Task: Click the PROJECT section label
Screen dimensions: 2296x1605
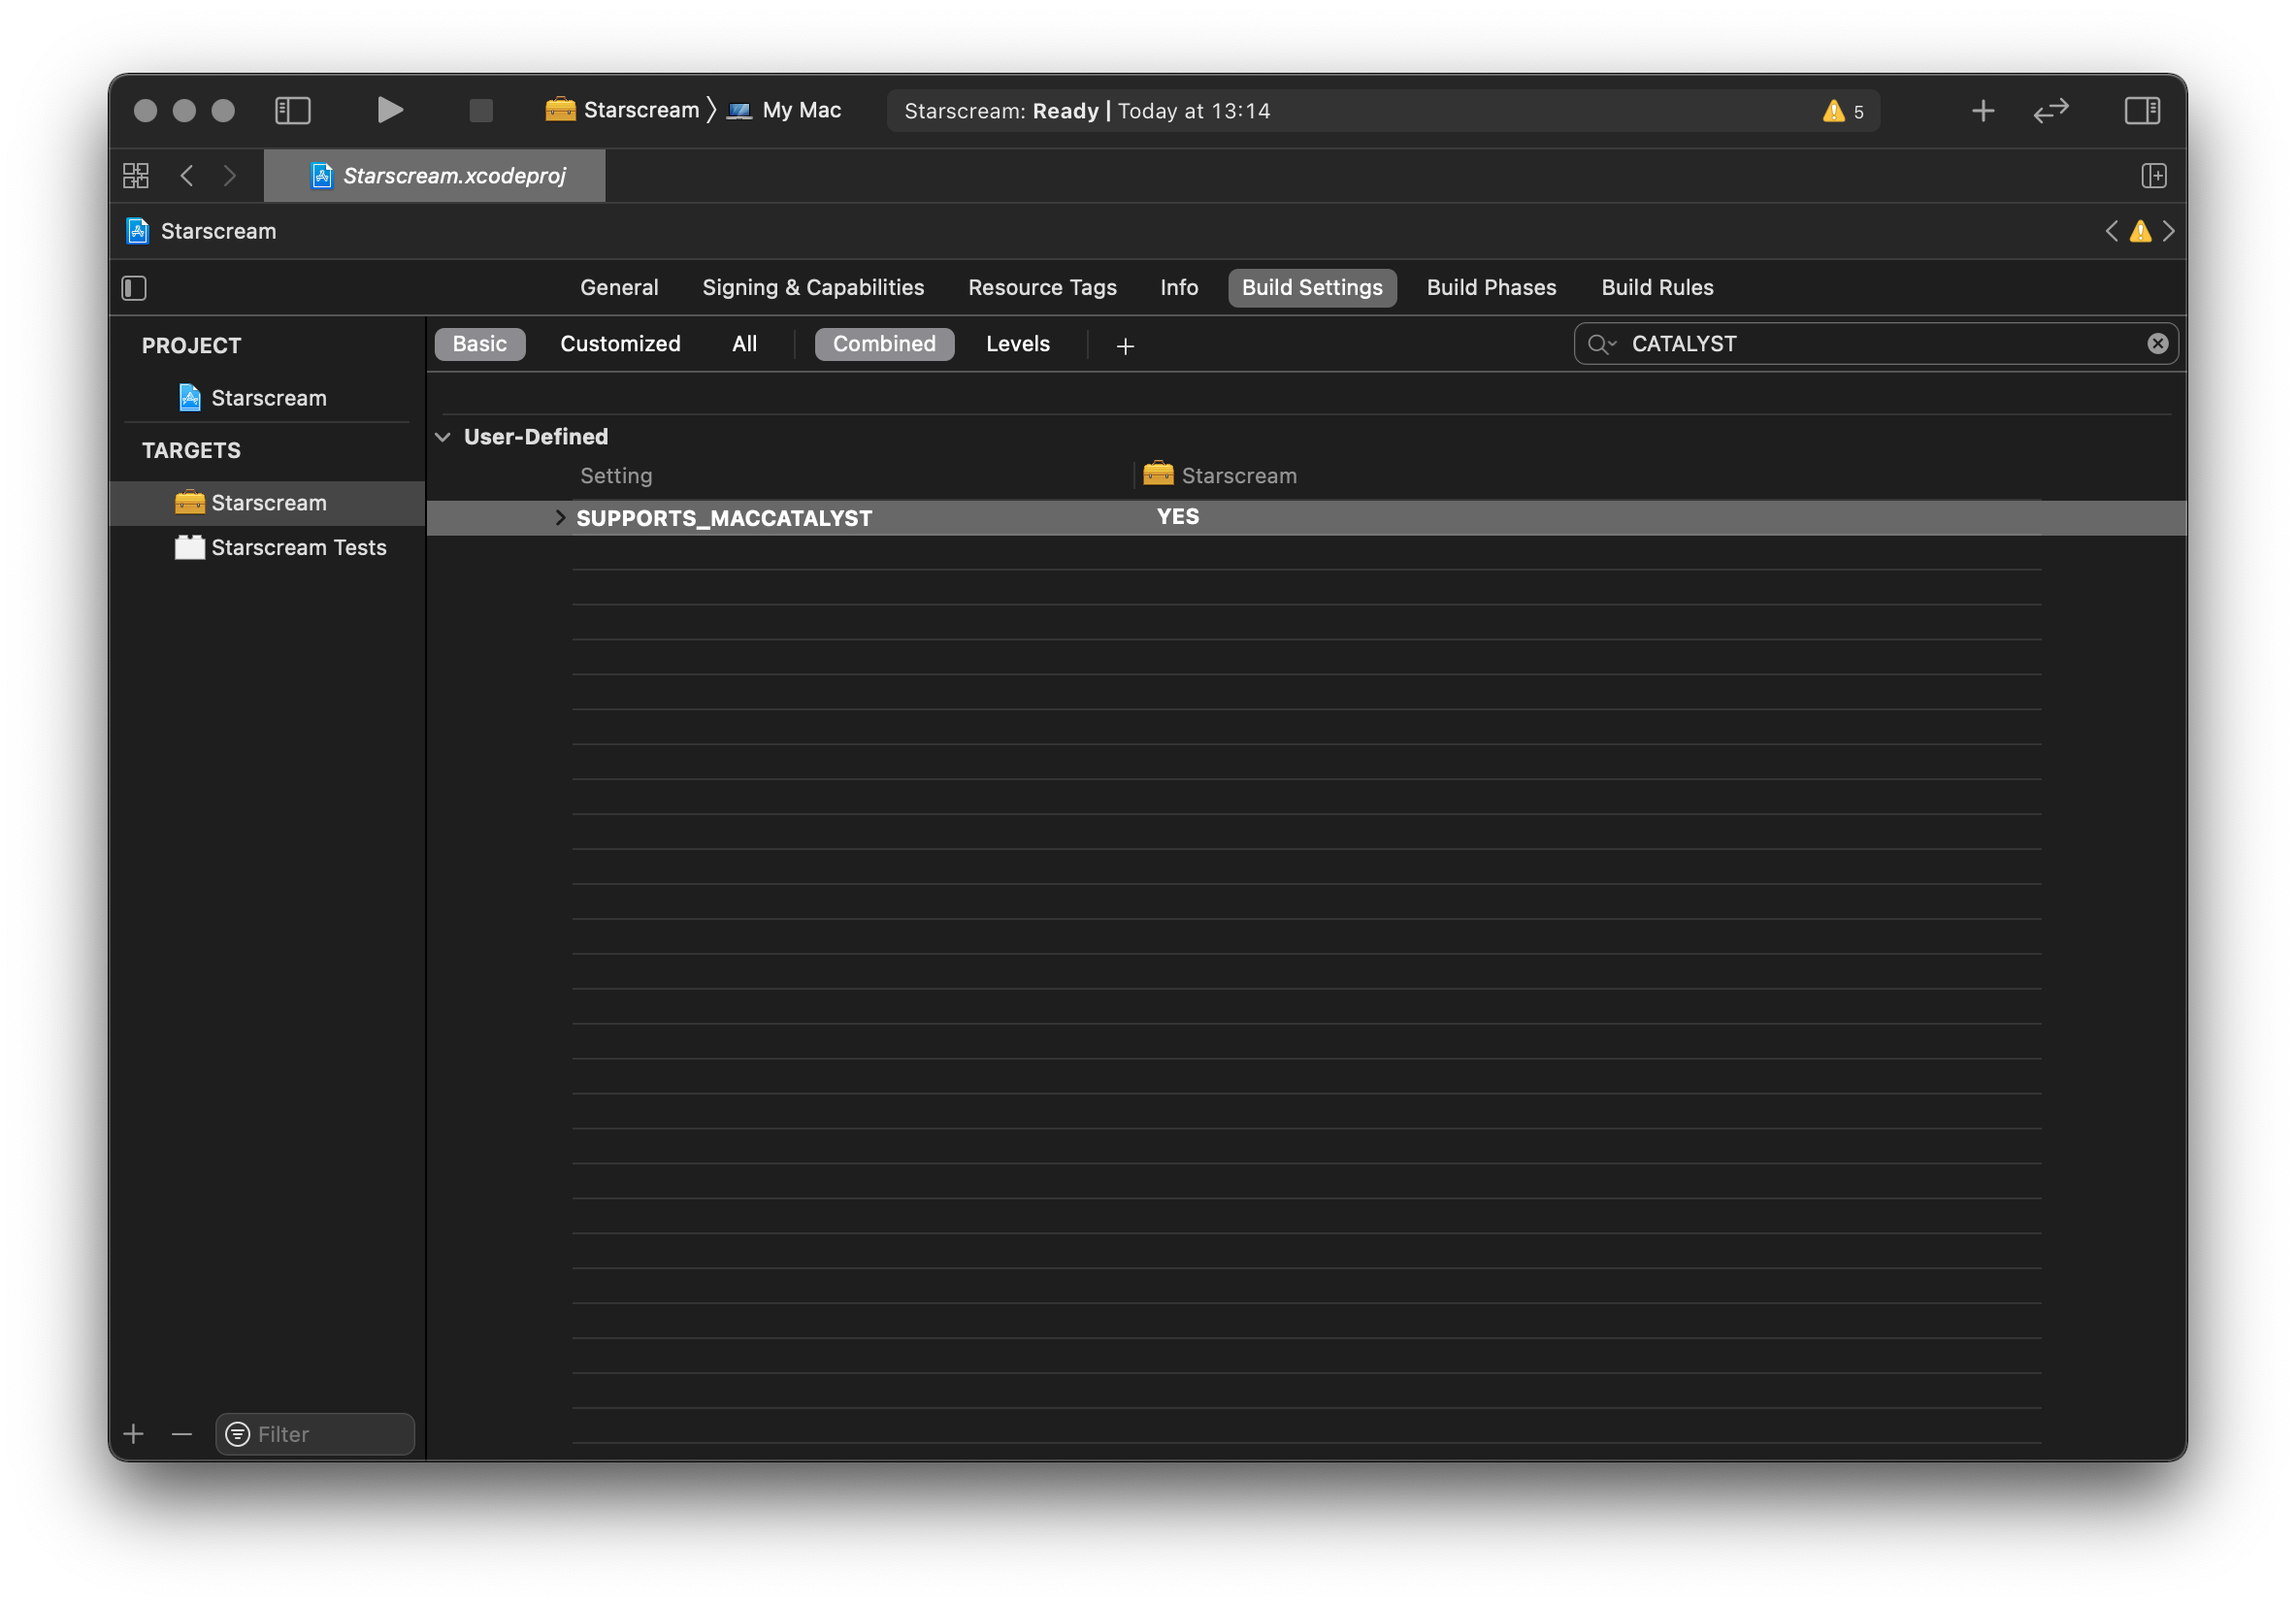Action: pos(191,346)
